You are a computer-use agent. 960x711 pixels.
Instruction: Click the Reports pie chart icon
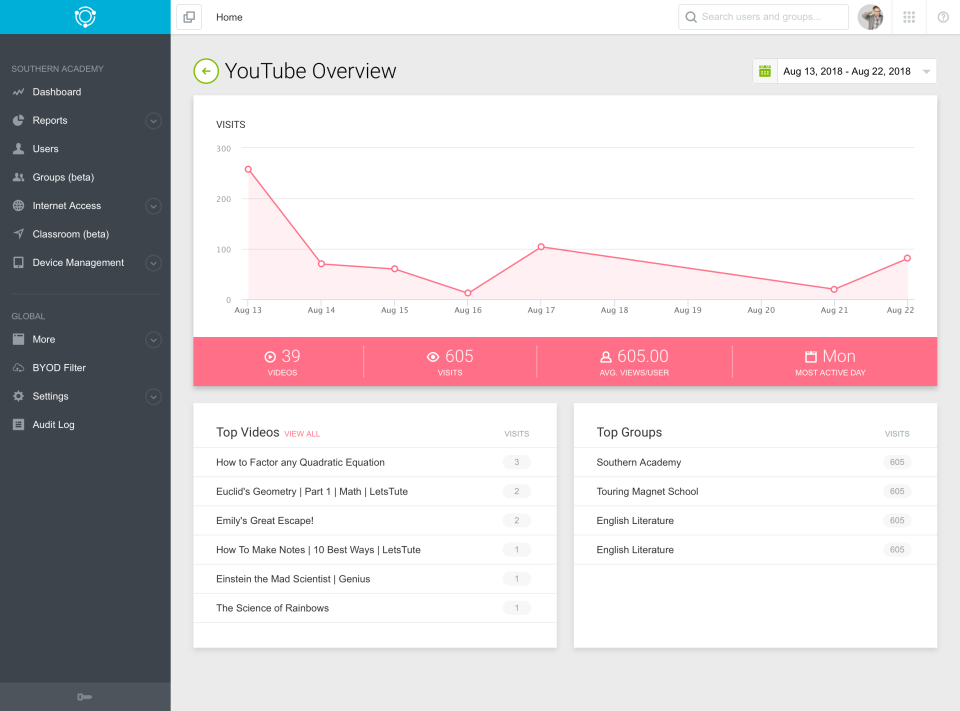(18, 120)
